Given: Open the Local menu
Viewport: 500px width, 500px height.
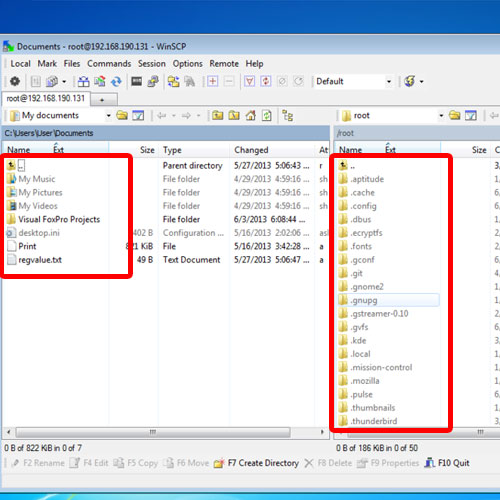Looking at the screenshot, I should point(20,64).
